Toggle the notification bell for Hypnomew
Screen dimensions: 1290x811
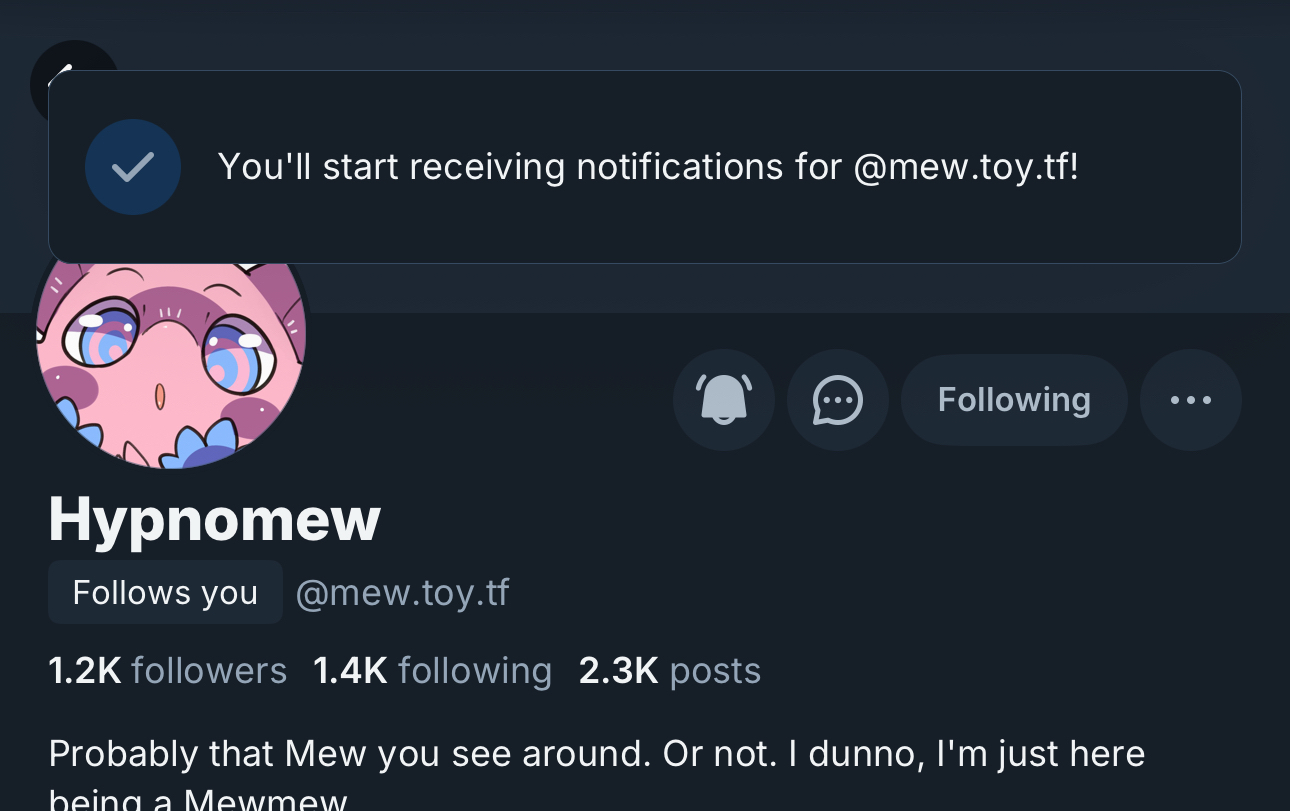(x=723, y=400)
